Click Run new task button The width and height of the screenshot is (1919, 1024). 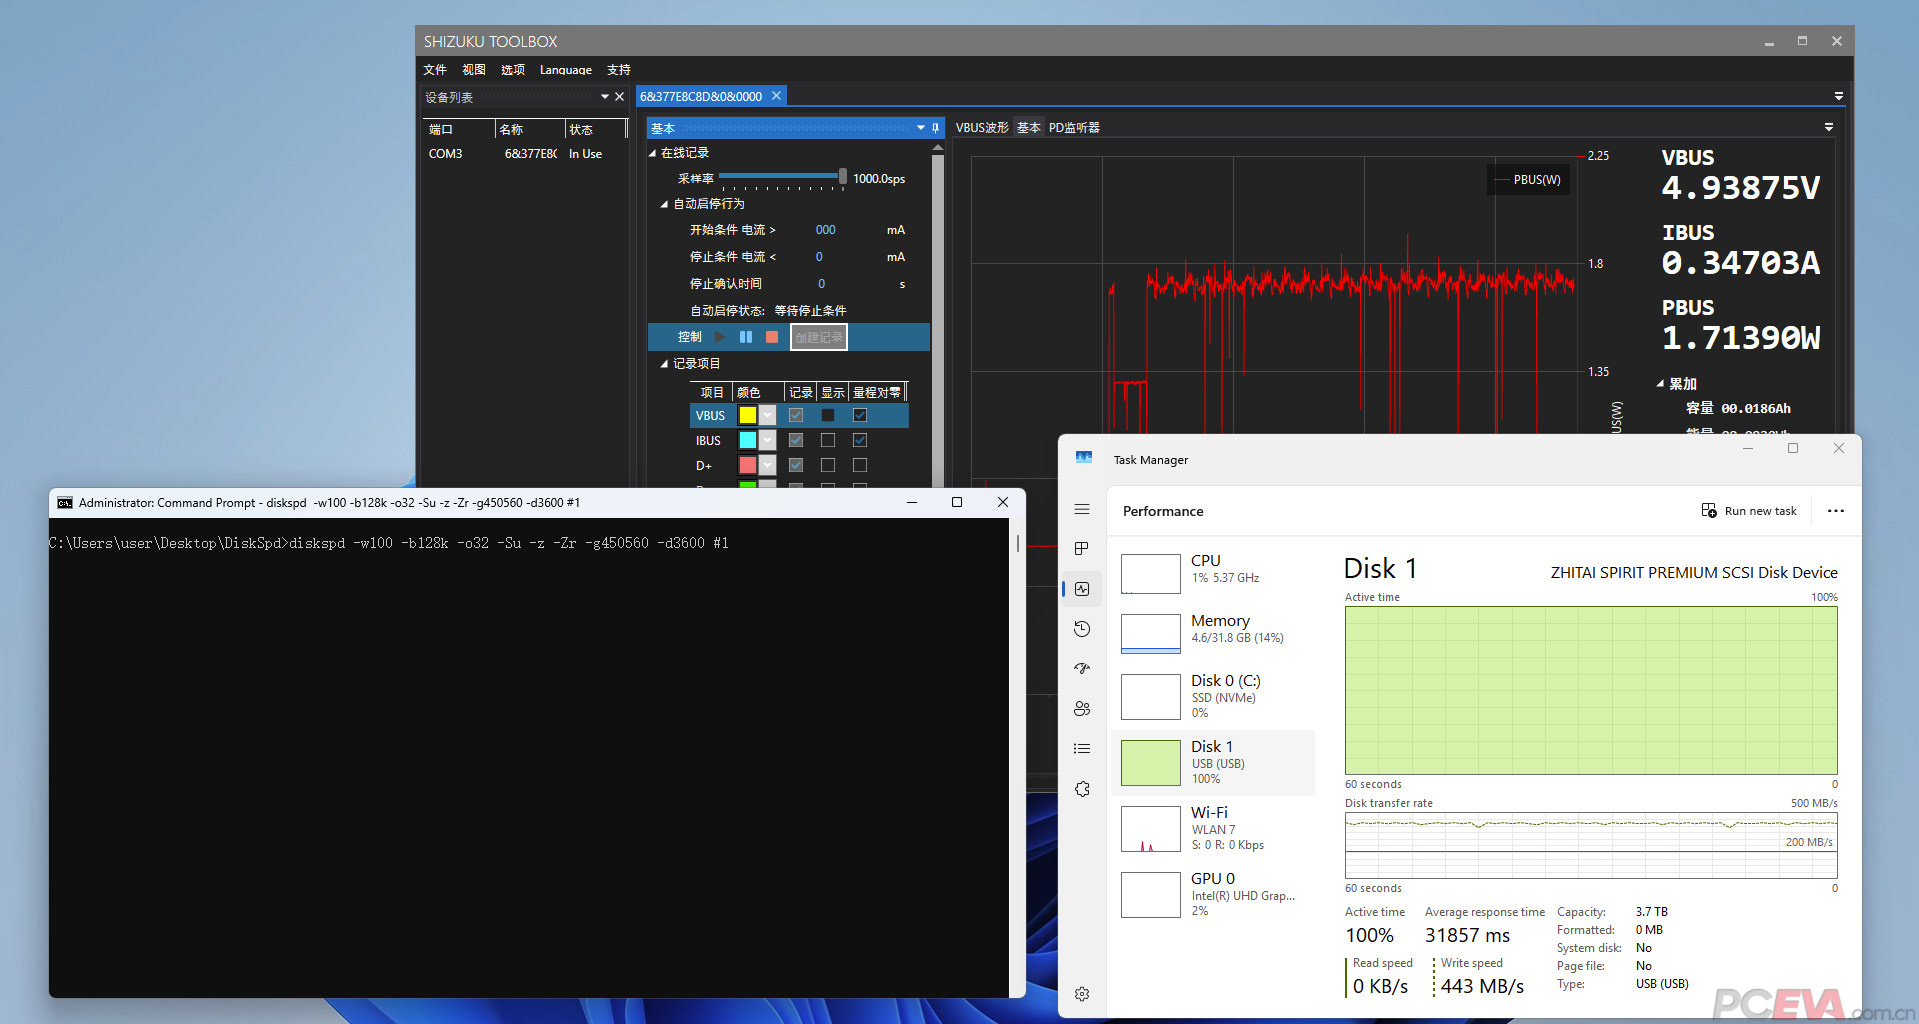coord(1749,511)
